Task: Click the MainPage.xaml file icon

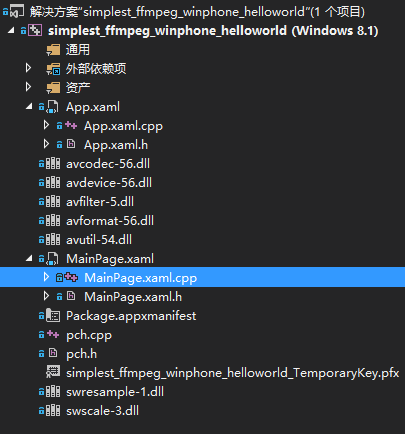Action: point(52,259)
